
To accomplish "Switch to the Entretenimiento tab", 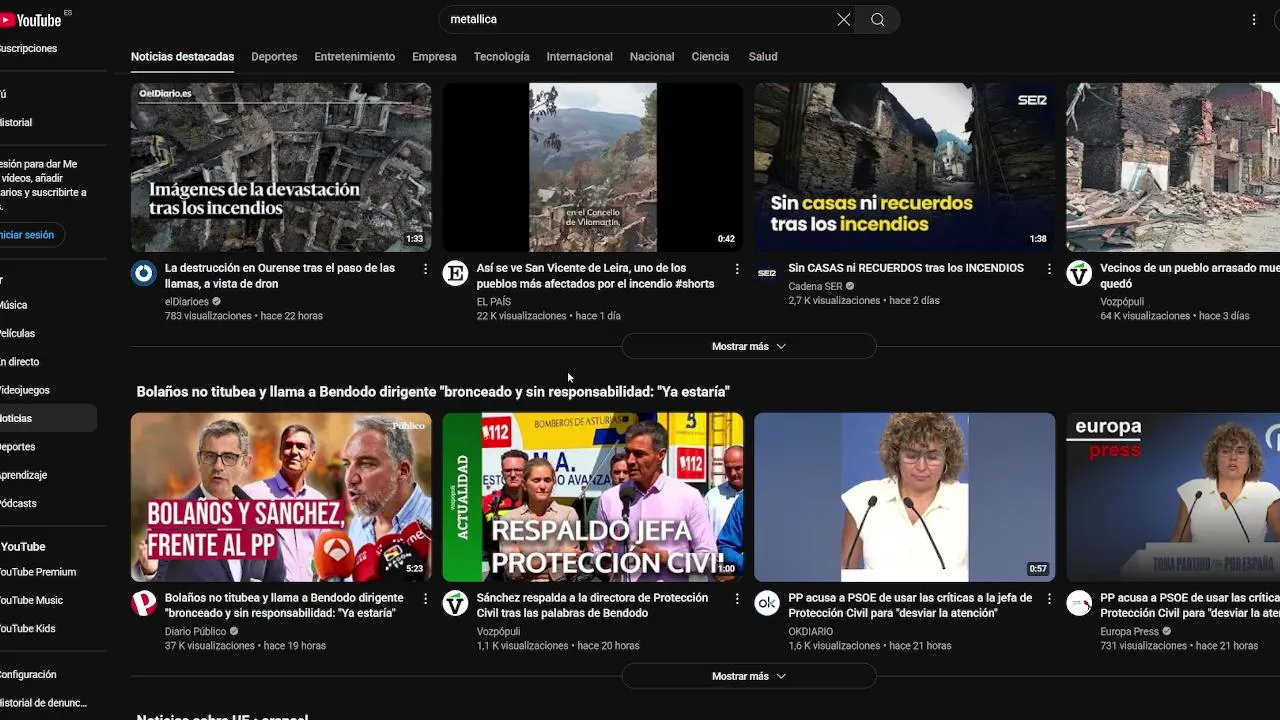I will coord(354,57).
